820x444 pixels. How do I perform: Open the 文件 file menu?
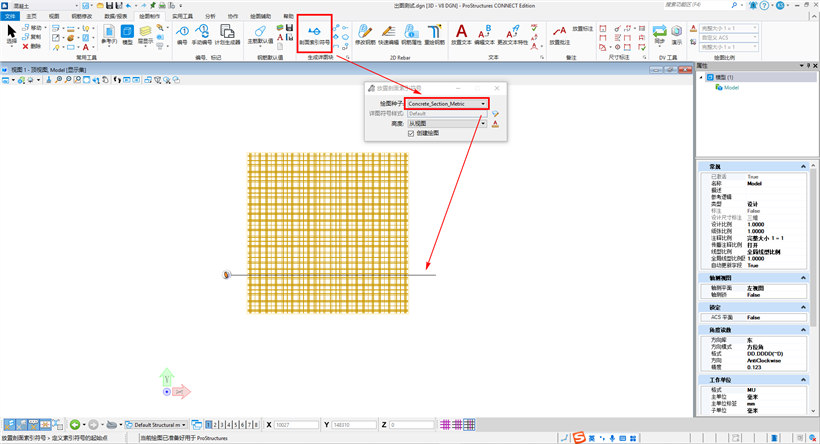[11, 17]
